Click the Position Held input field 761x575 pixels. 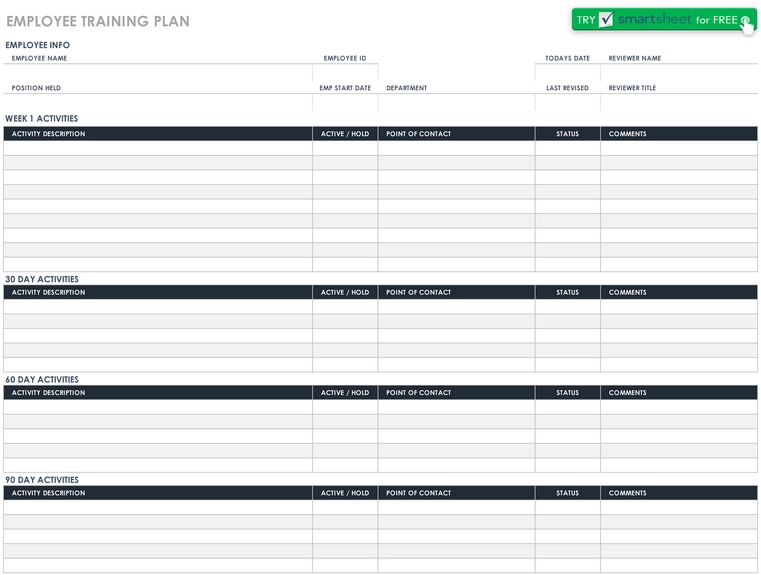click(158, 102)
